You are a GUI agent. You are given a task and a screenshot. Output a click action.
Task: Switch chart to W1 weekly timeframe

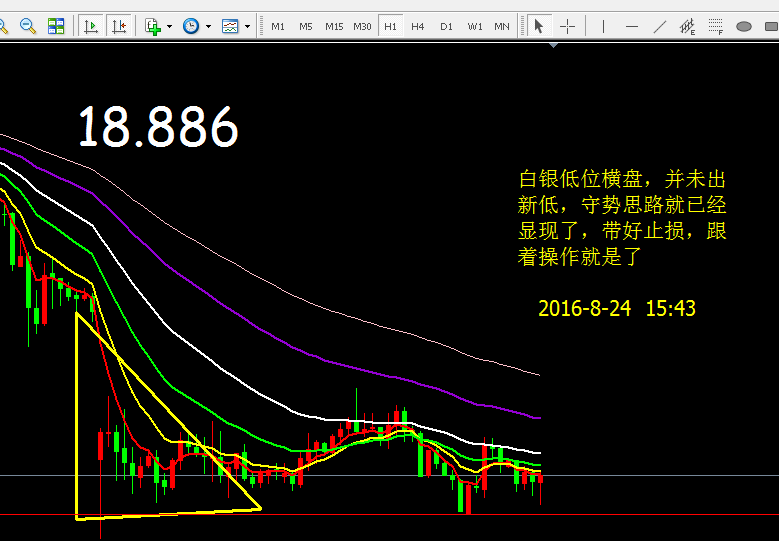pos(474,26)
